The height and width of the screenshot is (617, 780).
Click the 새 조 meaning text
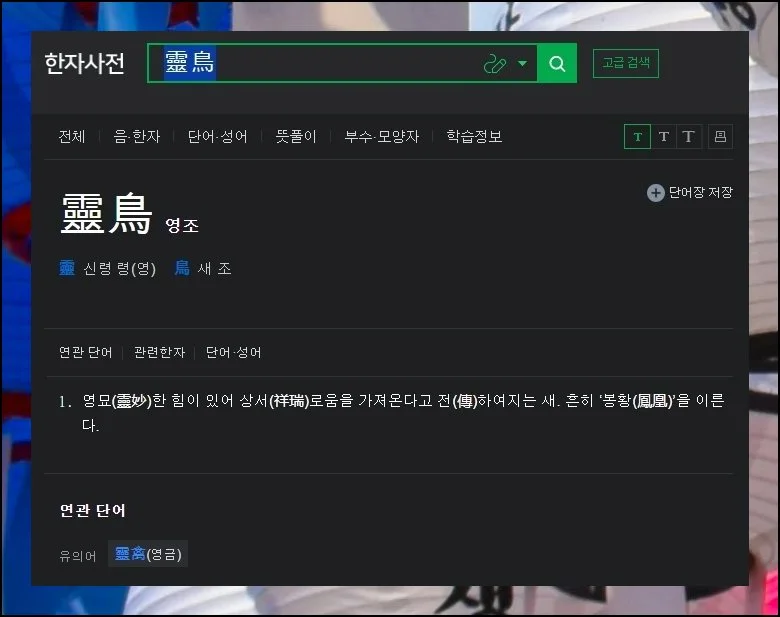214,269
